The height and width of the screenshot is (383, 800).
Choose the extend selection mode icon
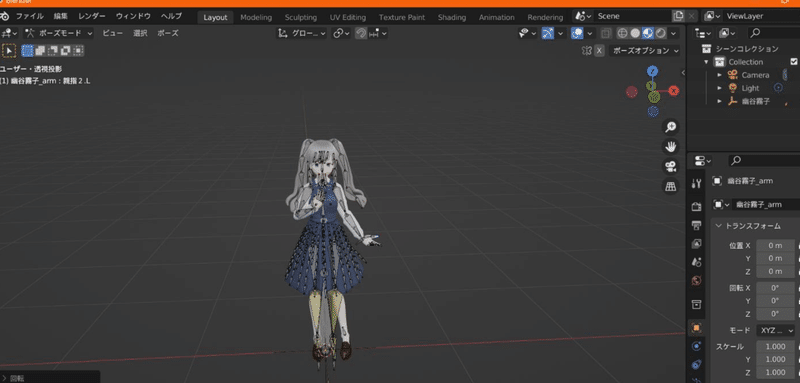[x=40, y=50]
